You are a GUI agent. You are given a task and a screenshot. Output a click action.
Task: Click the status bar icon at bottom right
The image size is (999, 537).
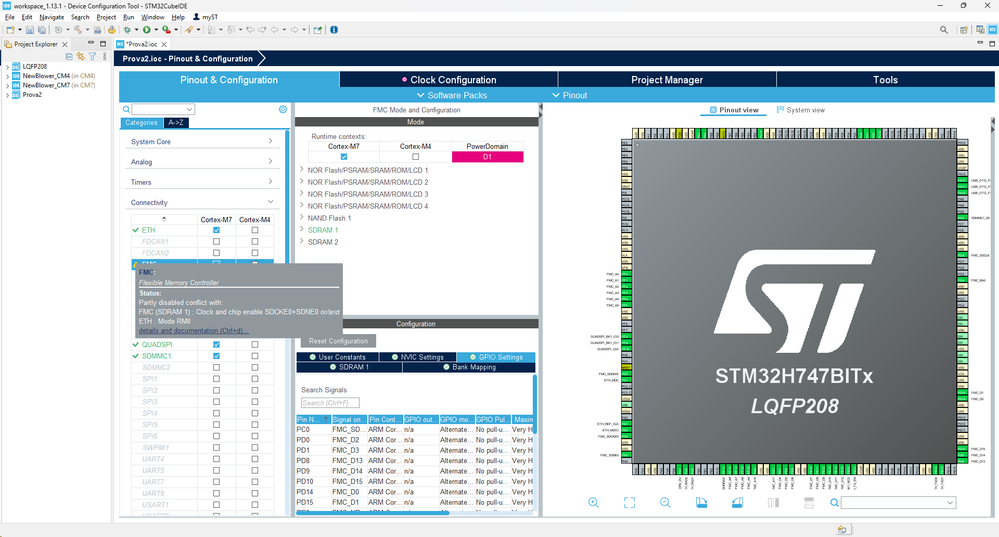tap(842, 529)
